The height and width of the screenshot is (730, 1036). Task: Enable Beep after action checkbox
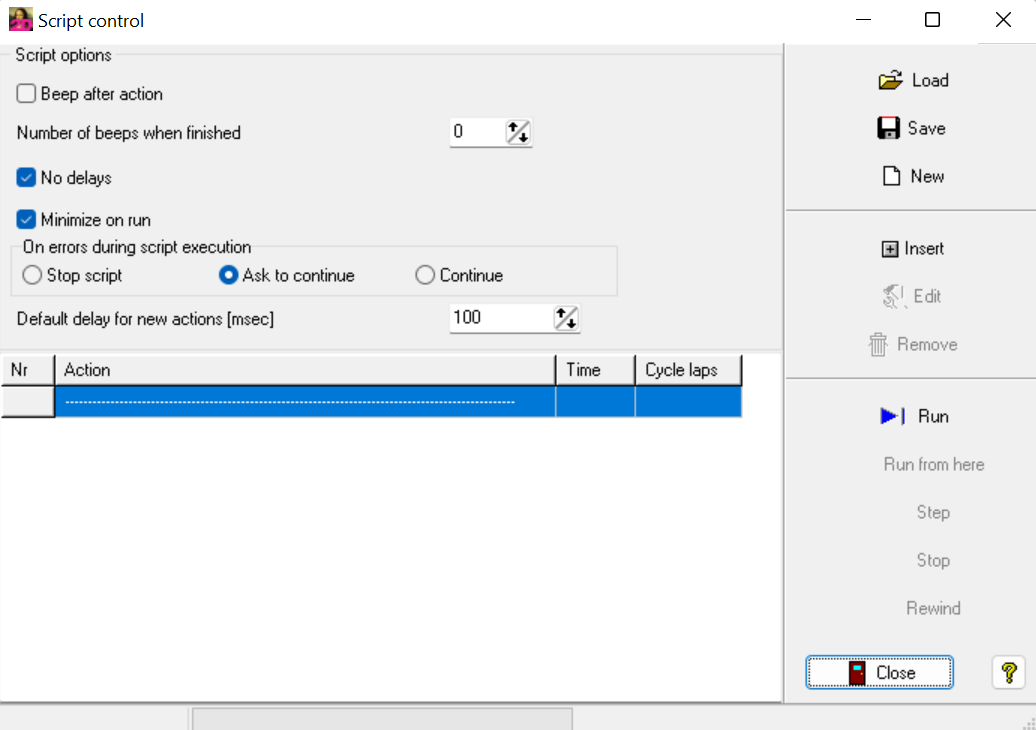[x=27, y=94]
